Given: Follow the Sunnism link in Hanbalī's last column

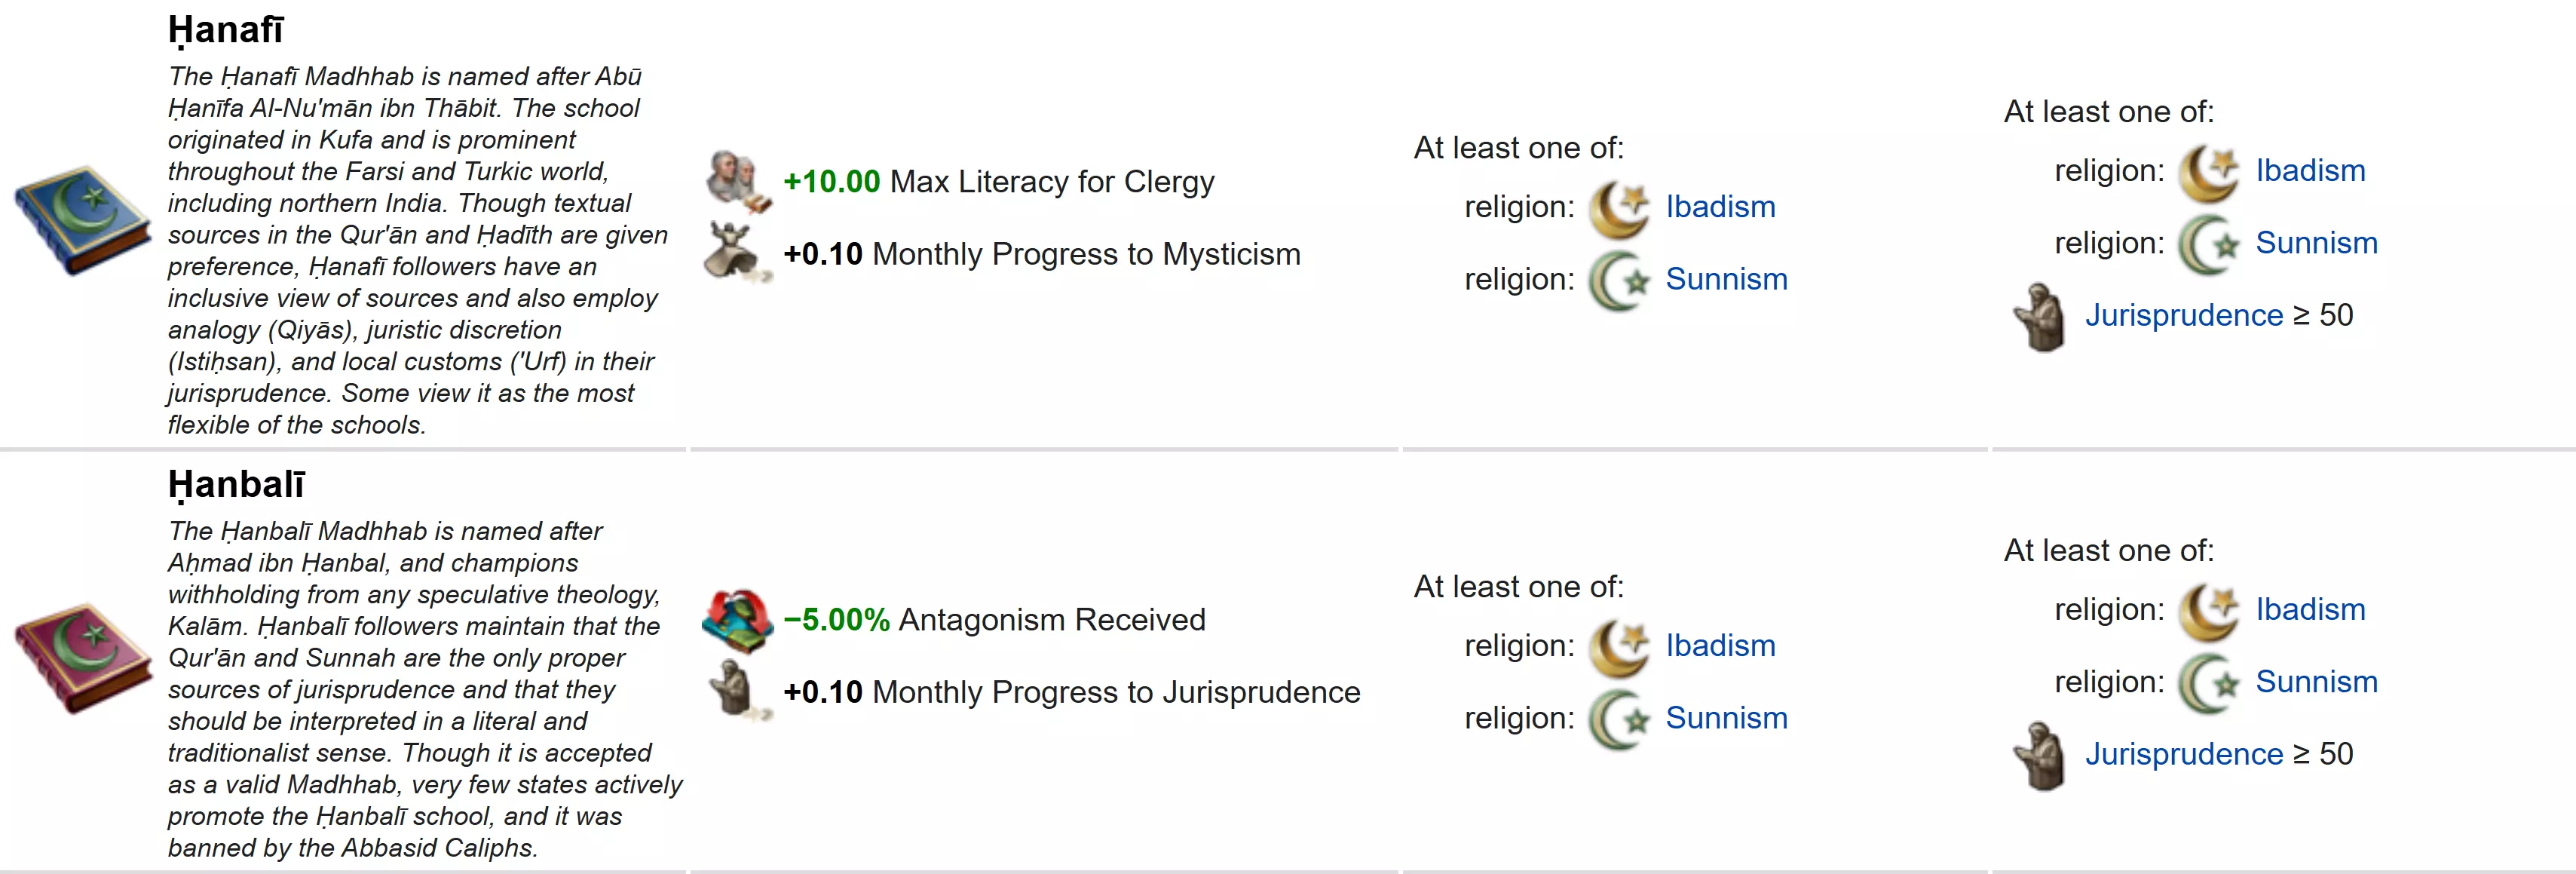Looking at the screenshot, I should click(2316, 682).
